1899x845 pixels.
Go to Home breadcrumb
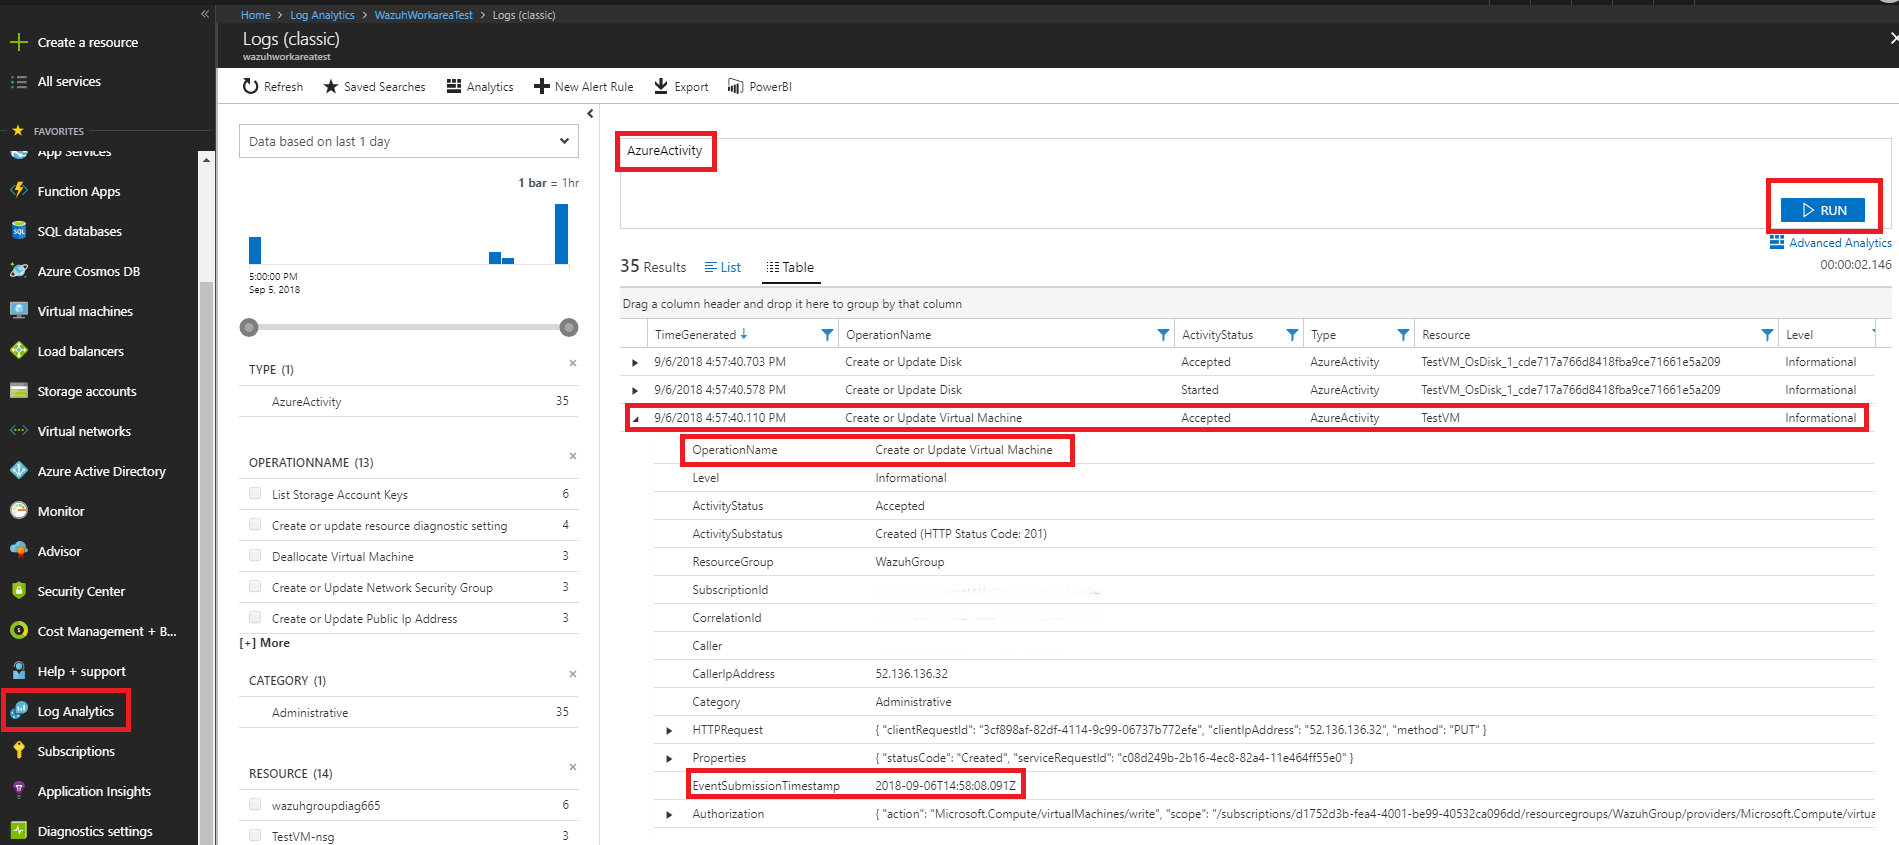point(255,15)
